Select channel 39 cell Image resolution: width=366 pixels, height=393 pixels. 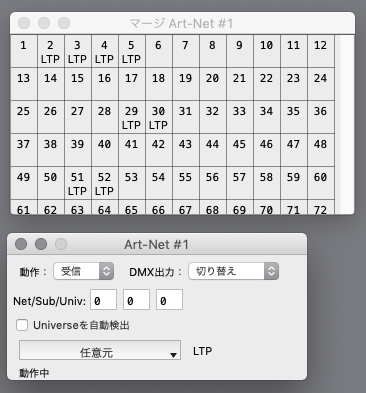(78, 150)
